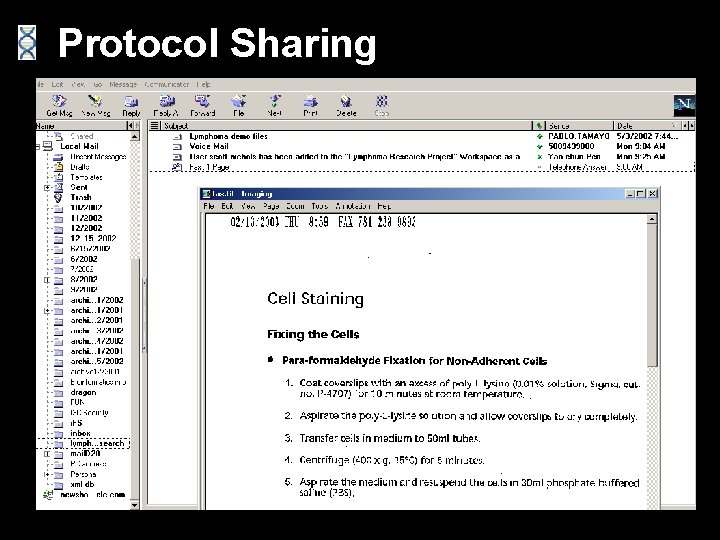This screenshot has height=540, width=720.
Task: Open the Tools menu in Imaging window
Action: (x=320, y=206)
